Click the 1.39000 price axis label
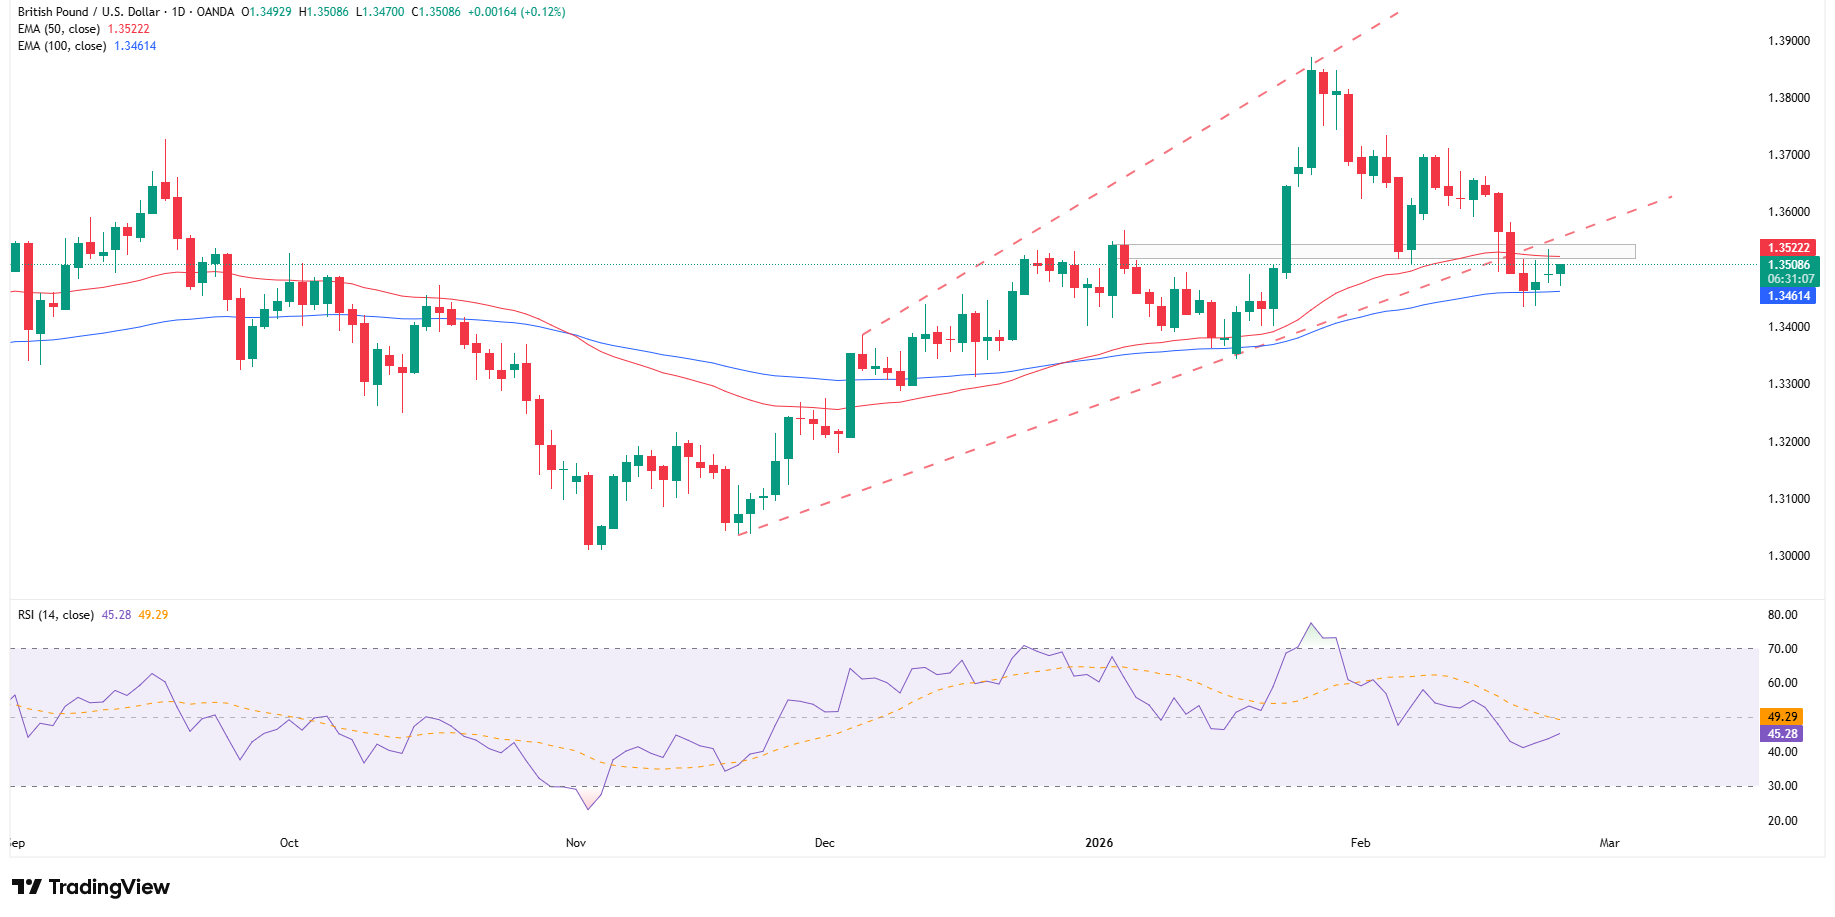This screenshot has width=1835, height=917. pos(1788,41)
